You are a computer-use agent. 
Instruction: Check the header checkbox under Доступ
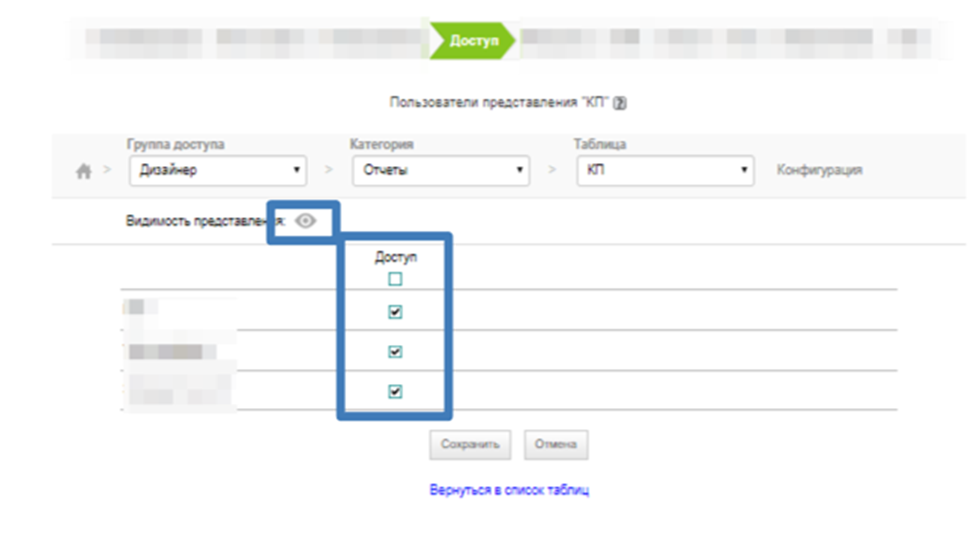pyautogui.click(x=395, y=280)
